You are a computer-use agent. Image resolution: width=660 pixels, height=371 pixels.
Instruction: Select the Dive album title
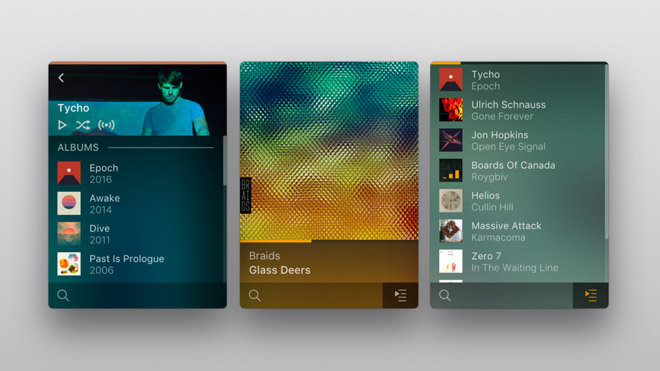point(99,229)
